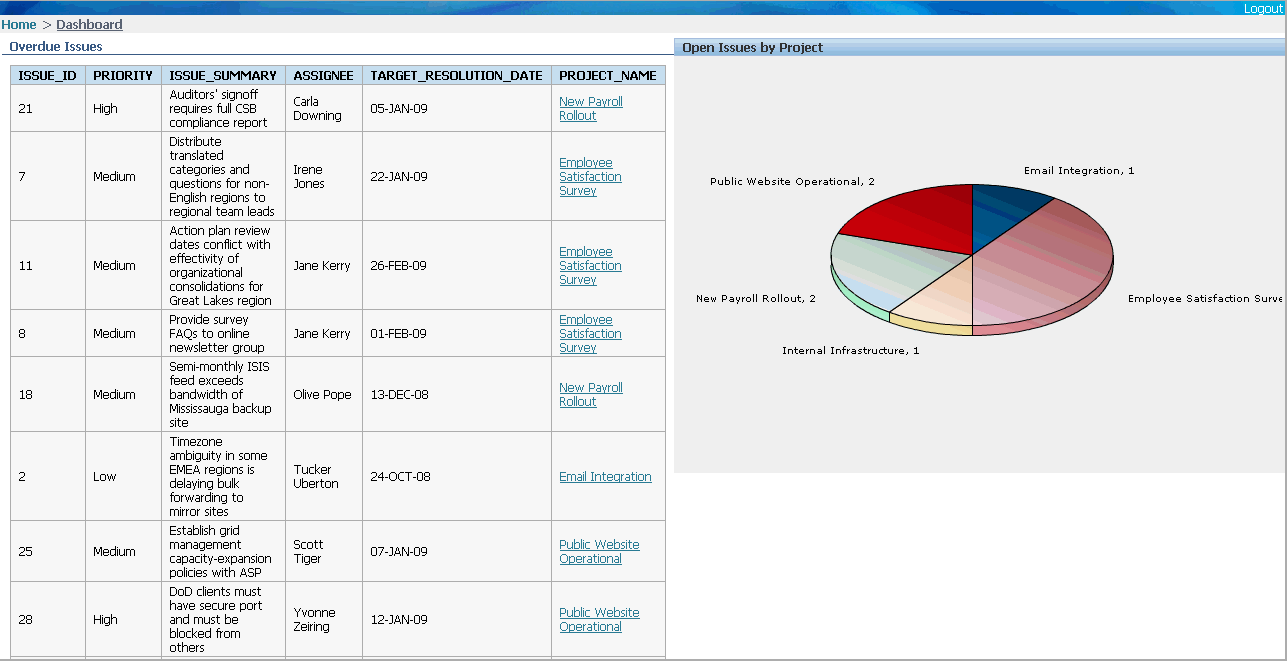The image size is (1287, 661).
Task: Open New Payroll Rollout link for issue 18
Action: [x=590, y=394]
